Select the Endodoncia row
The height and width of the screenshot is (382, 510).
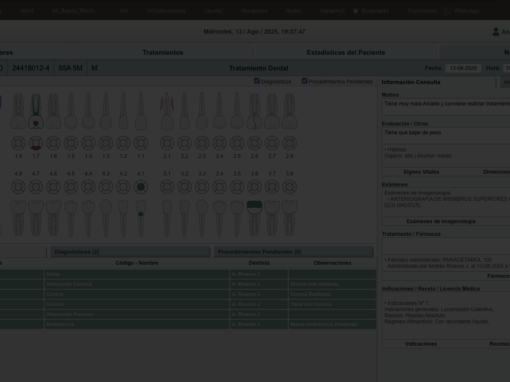pyautogui.click(x=188, y=324)
